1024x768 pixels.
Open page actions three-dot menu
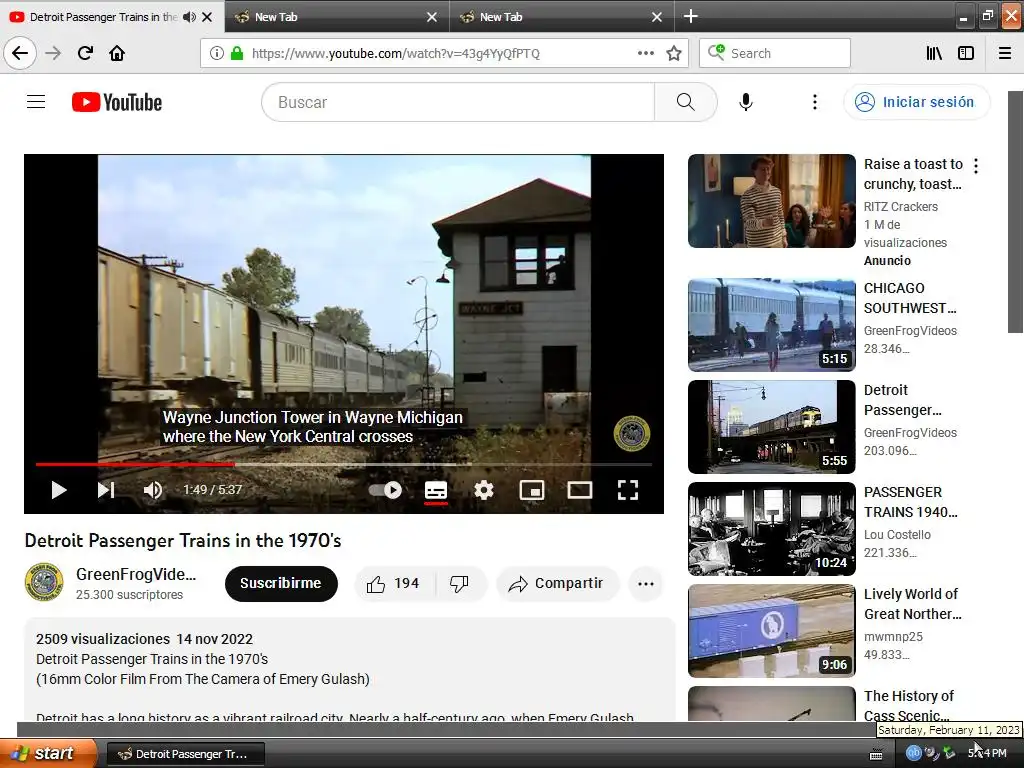point(646,54)
